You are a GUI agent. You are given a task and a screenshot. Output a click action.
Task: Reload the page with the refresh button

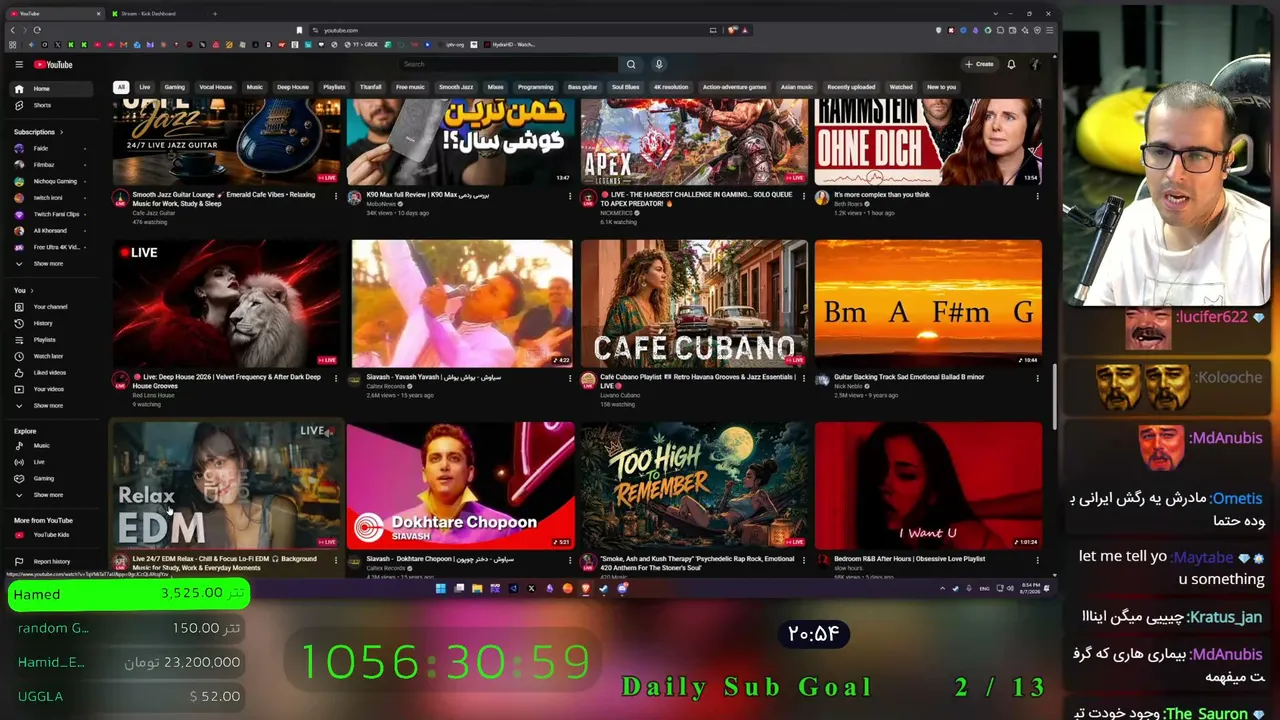37,30
